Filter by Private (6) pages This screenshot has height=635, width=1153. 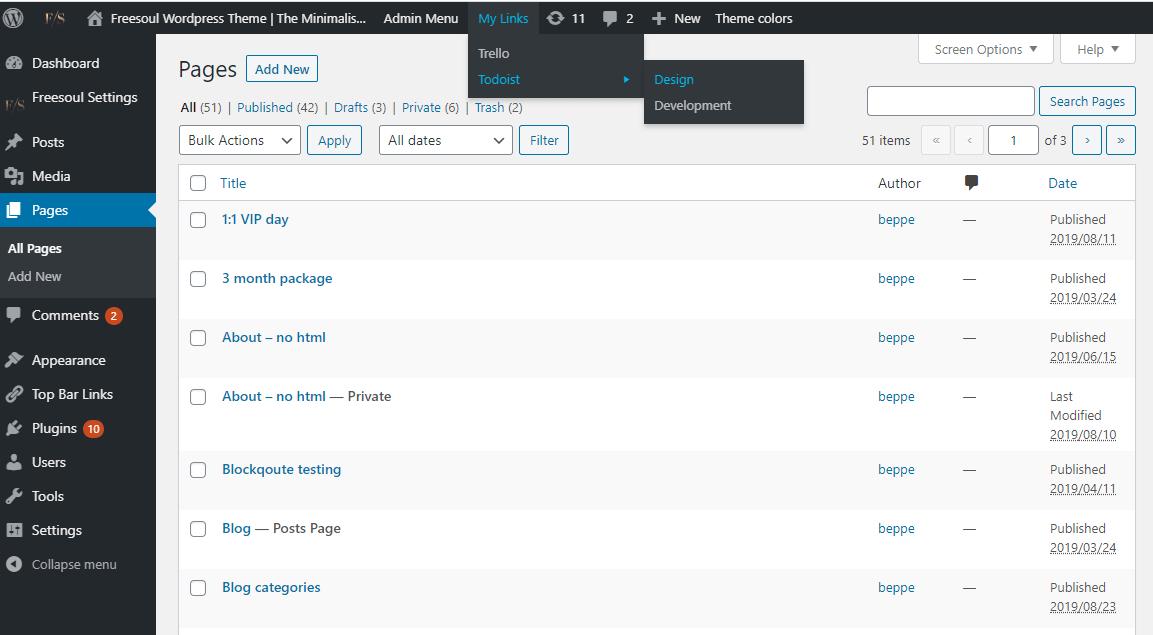coord(430,107)
